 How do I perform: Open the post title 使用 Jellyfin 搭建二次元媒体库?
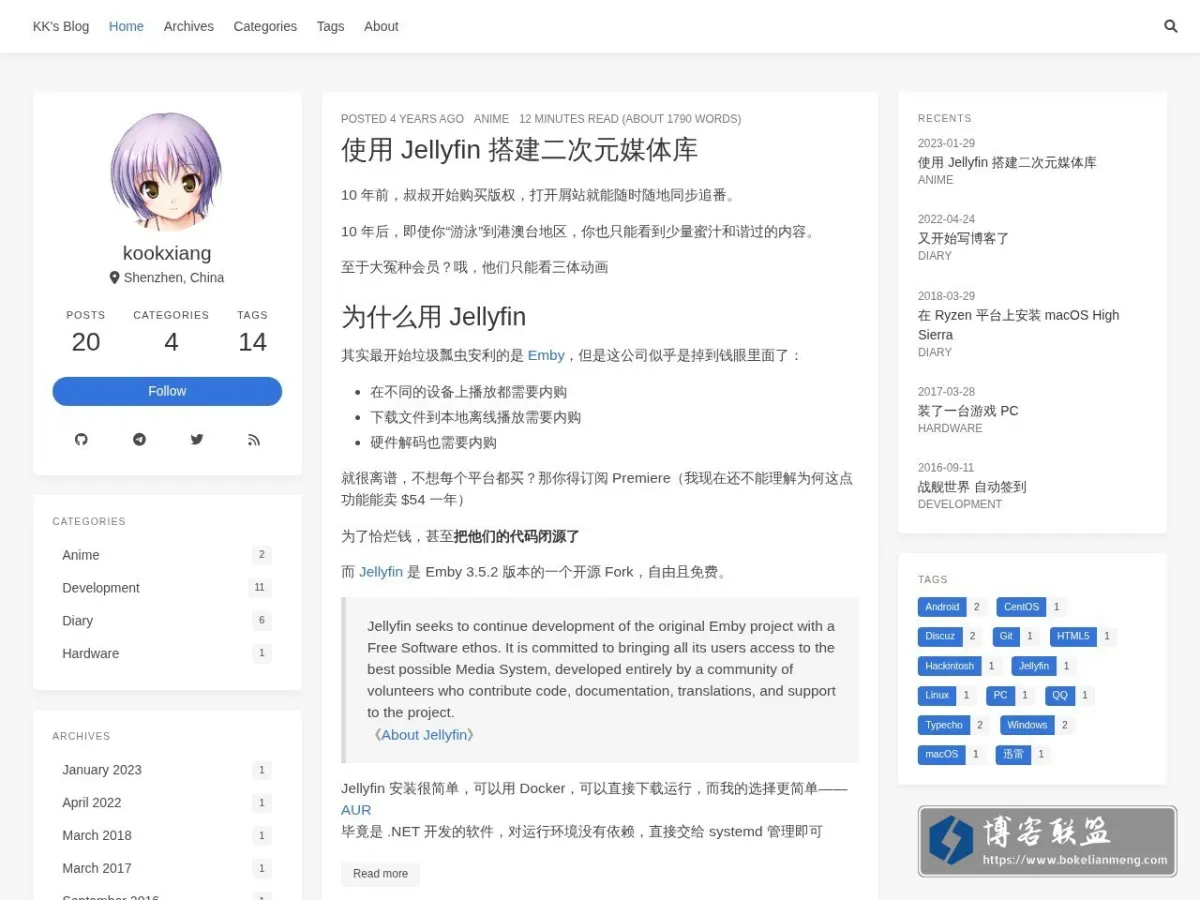tap(519, 150)
